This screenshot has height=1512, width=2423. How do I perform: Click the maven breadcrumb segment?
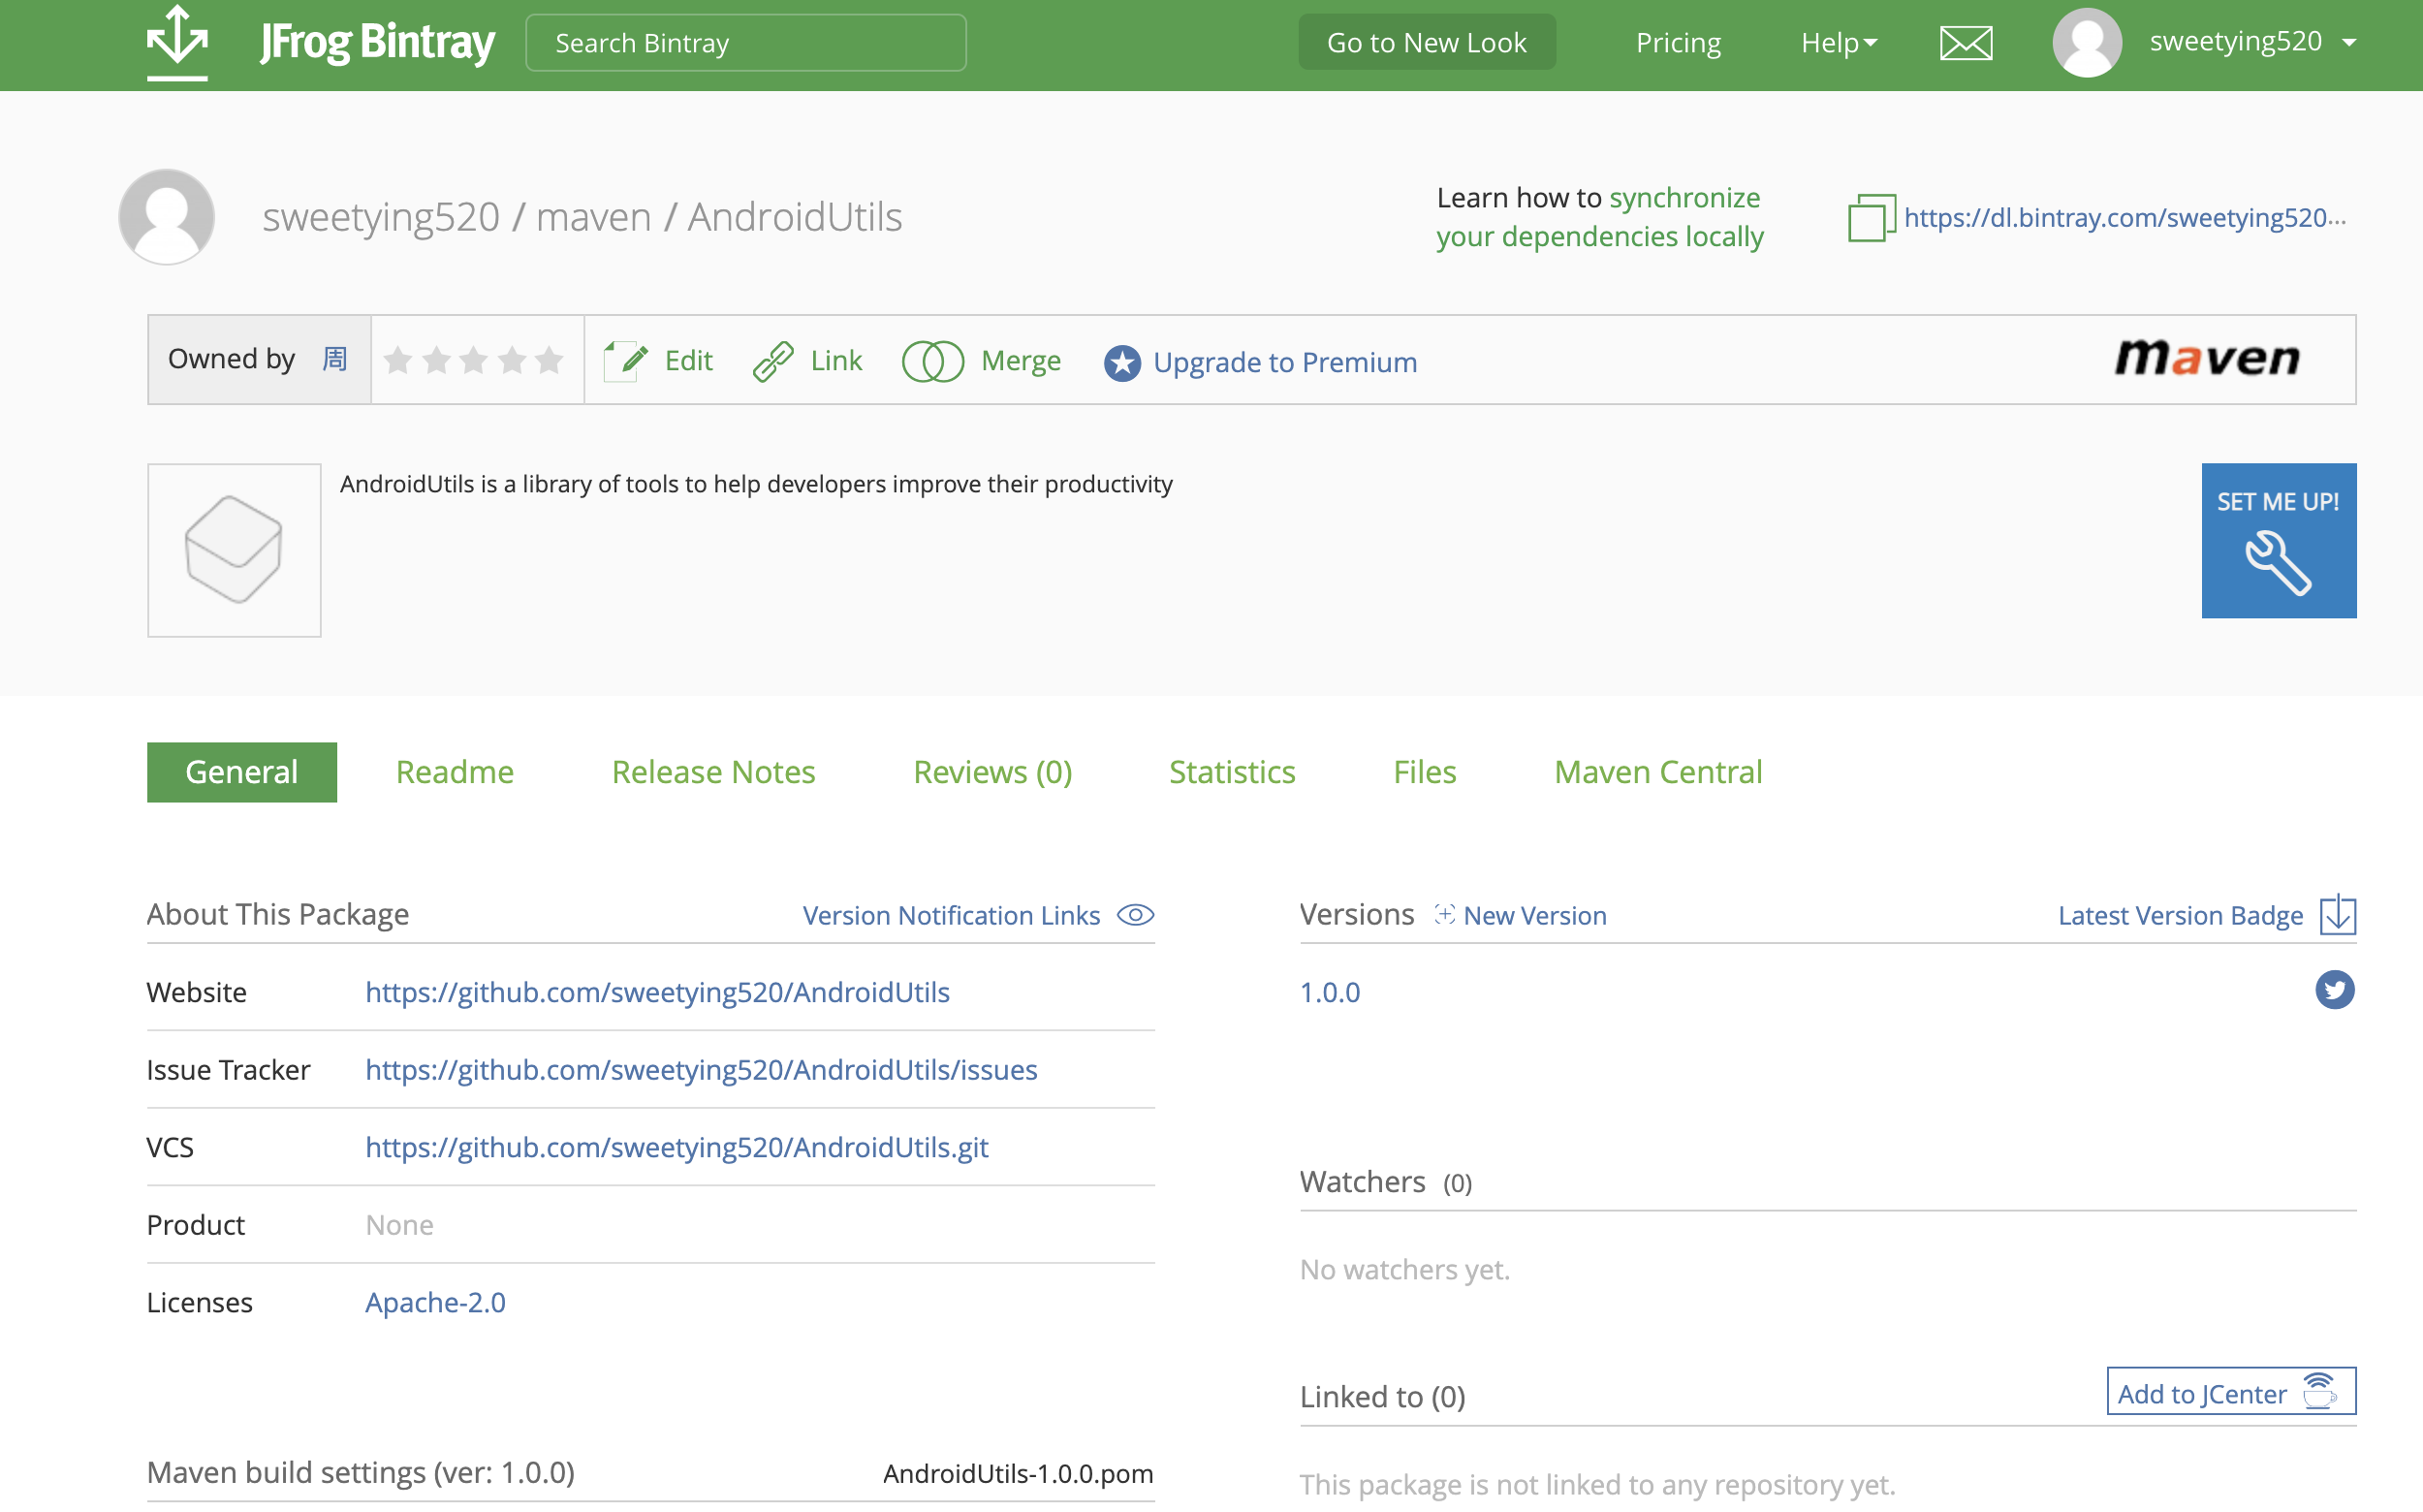click(x=593, y=217)
